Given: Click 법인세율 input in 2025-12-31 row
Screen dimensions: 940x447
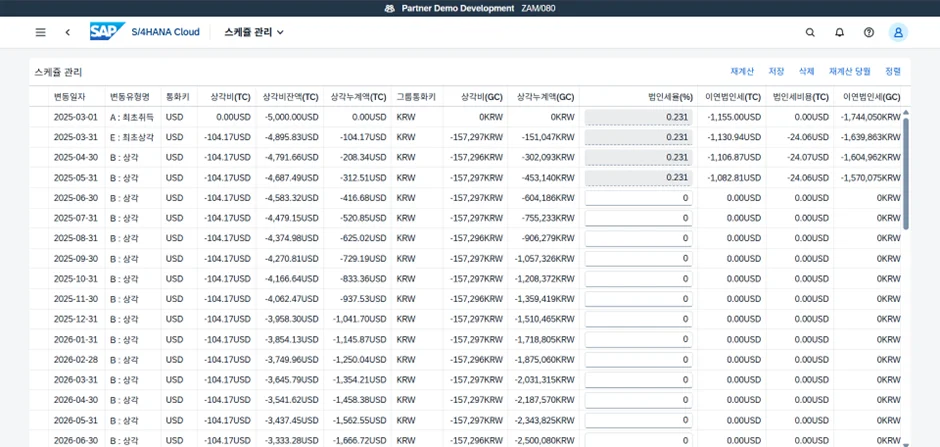Looking at the screenshot, I should [x=638, y=319].
